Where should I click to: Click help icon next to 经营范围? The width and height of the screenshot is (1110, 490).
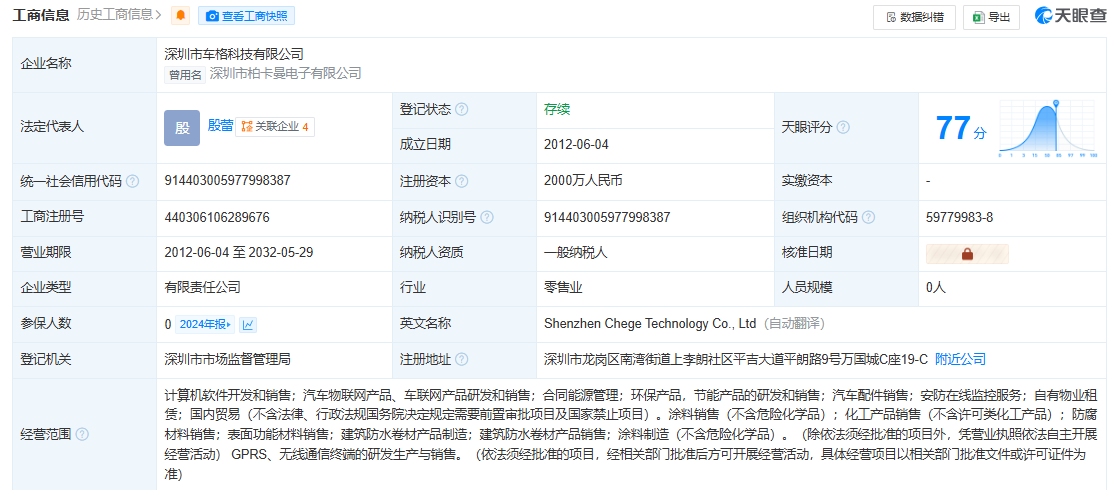point(81,433)
